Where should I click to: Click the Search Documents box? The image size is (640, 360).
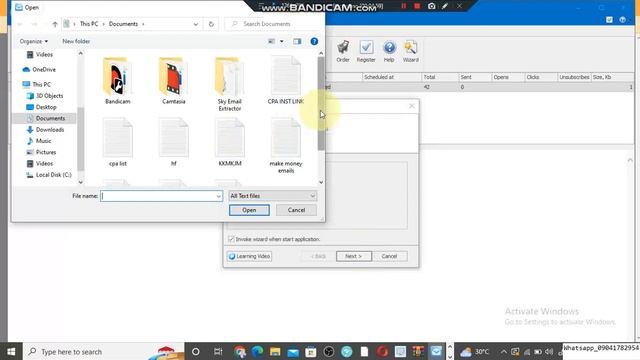pos(273,24)
